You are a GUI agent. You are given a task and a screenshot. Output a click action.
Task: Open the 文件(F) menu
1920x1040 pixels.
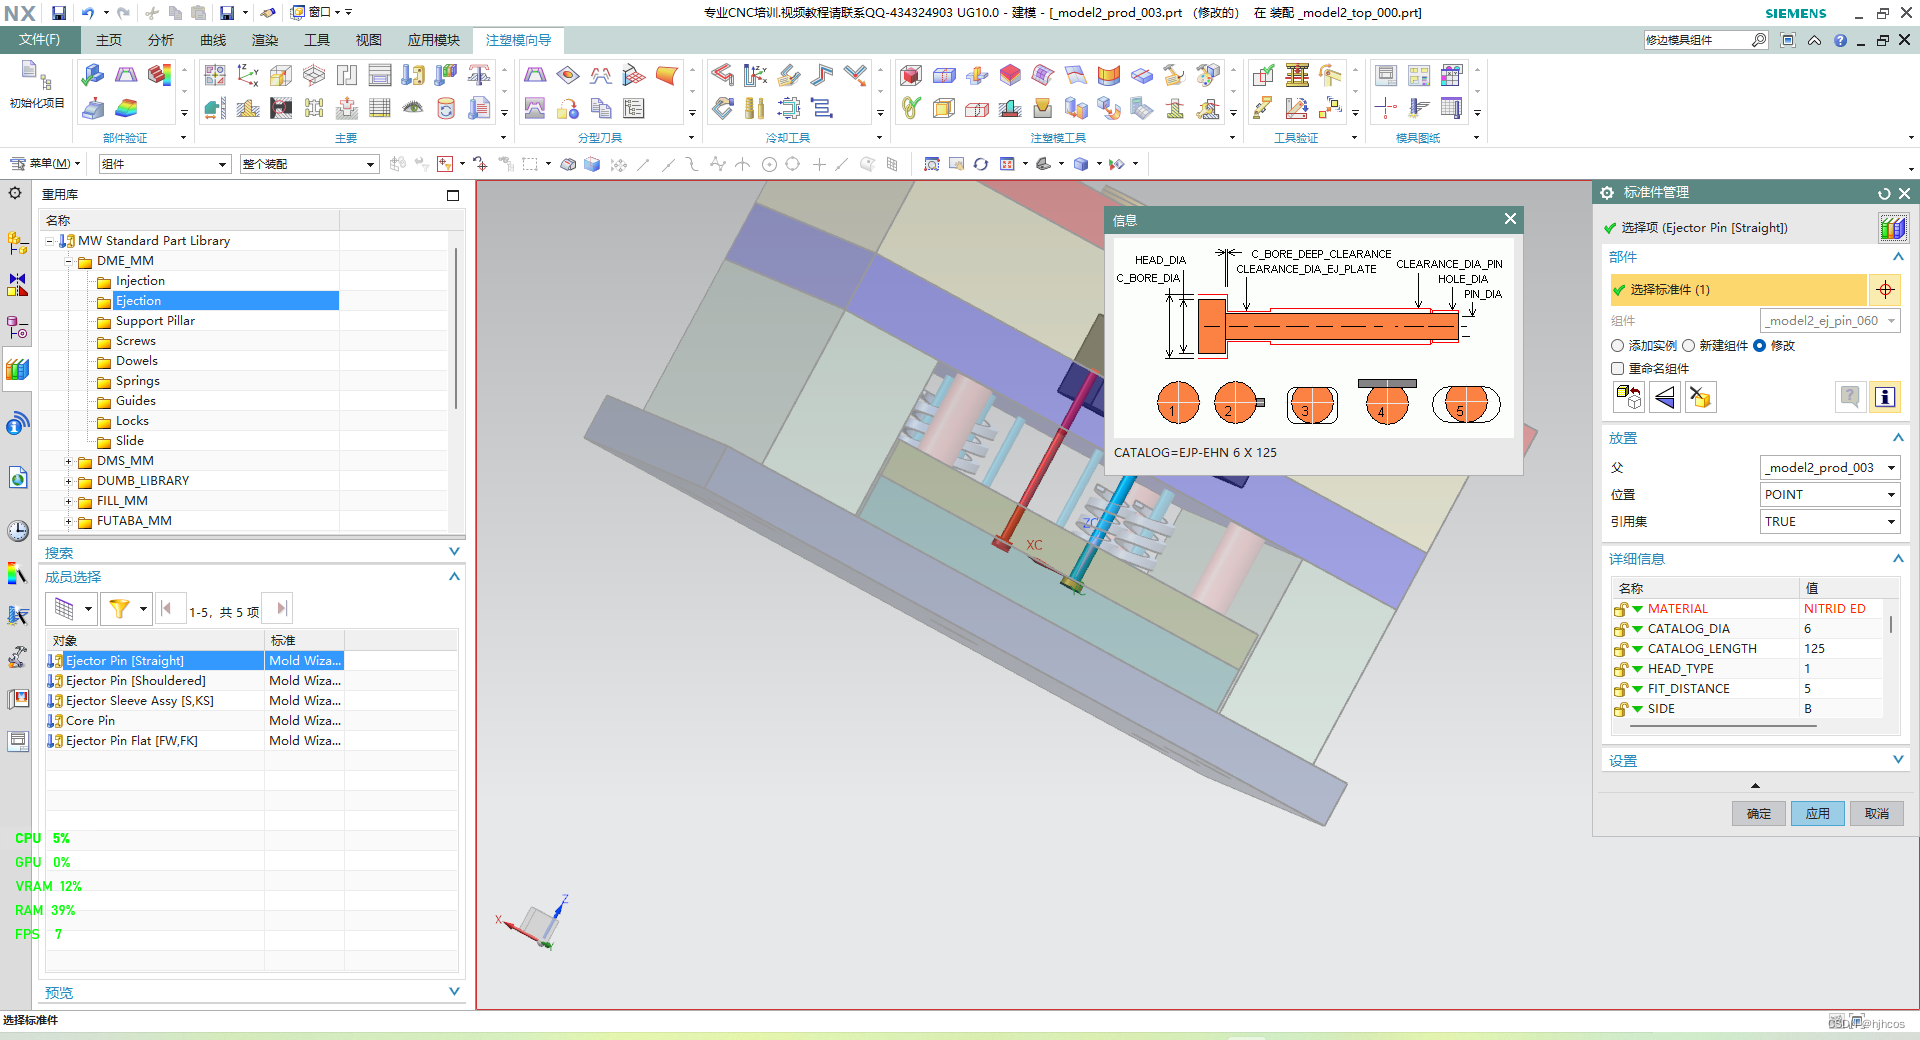(x=39, y=40)
